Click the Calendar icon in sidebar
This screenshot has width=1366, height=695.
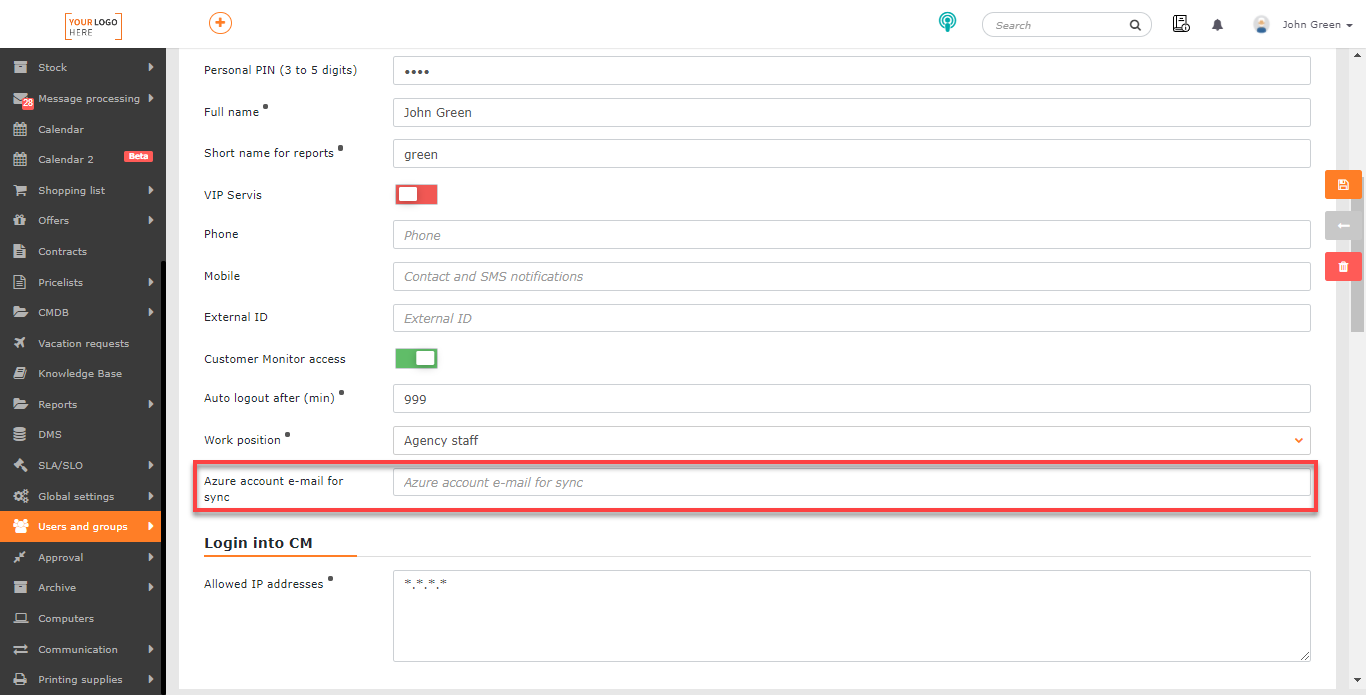click(x=20, y=129)
